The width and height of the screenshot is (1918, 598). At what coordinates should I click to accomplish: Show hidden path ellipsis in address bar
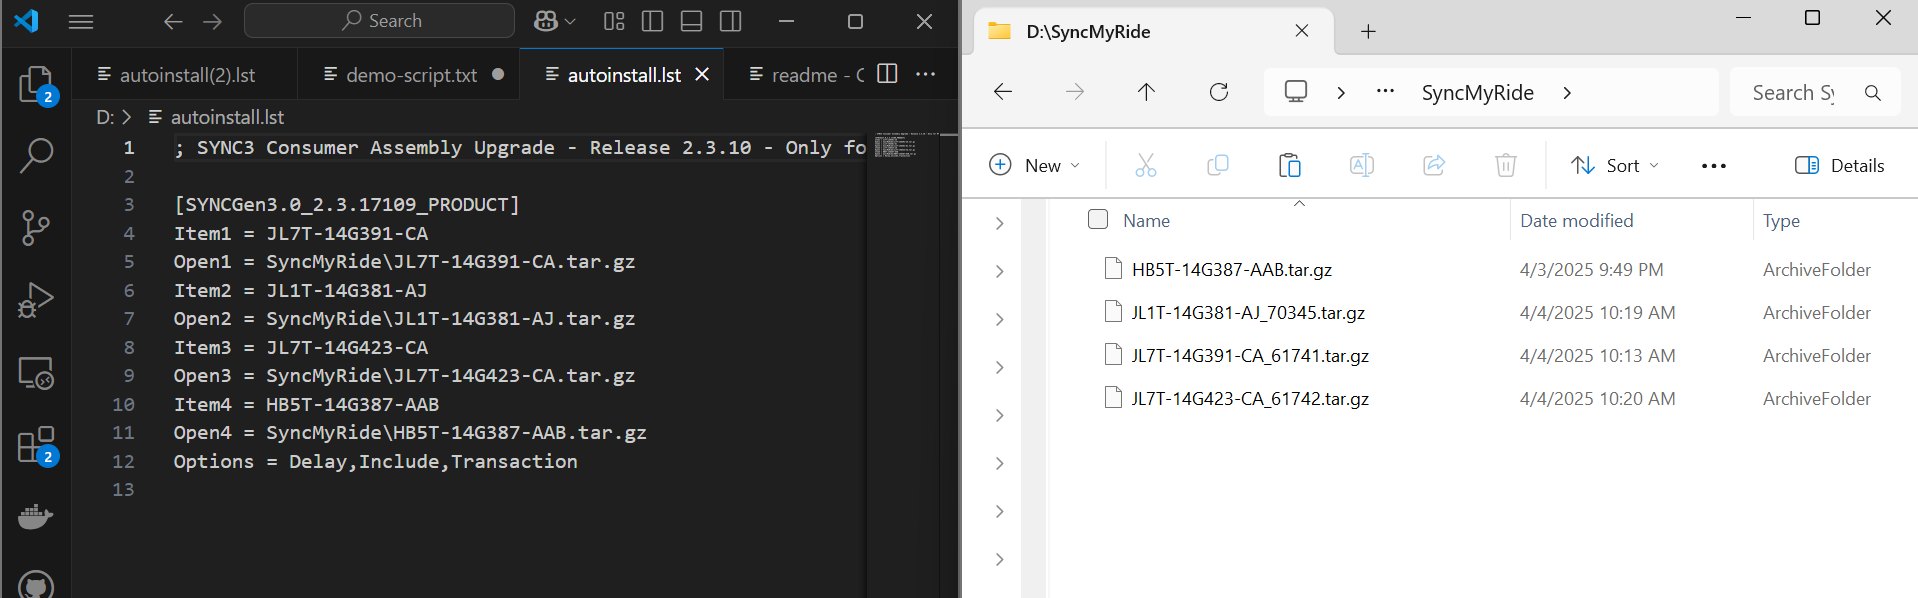(1385, 92)
